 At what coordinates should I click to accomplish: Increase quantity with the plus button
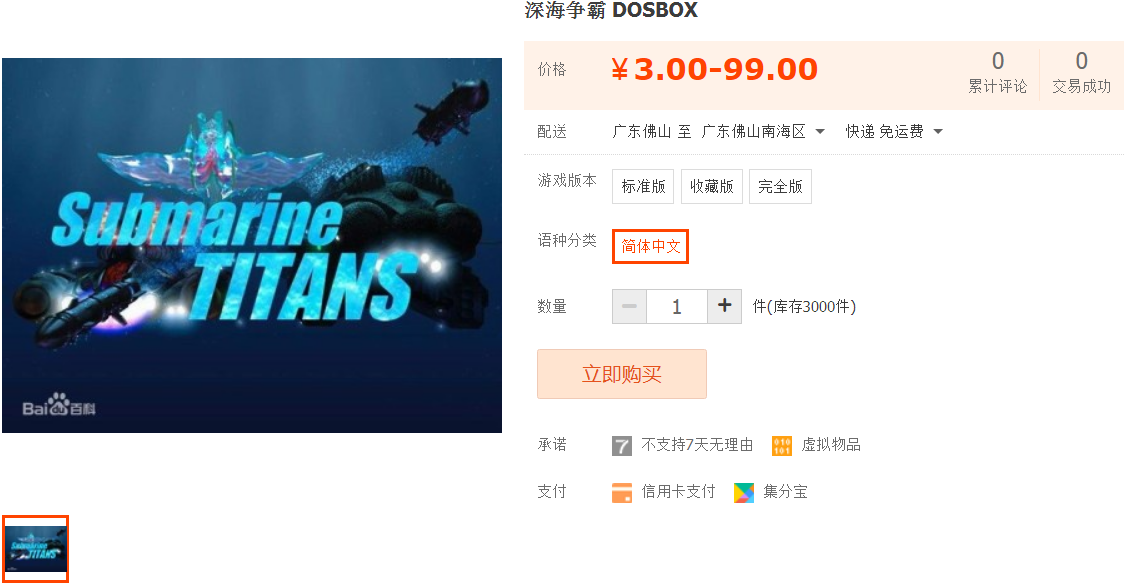tap(724, 307)
